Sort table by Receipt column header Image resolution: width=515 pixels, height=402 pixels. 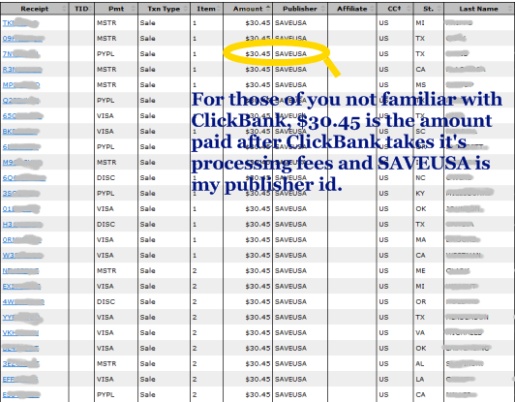pos(35,9)
